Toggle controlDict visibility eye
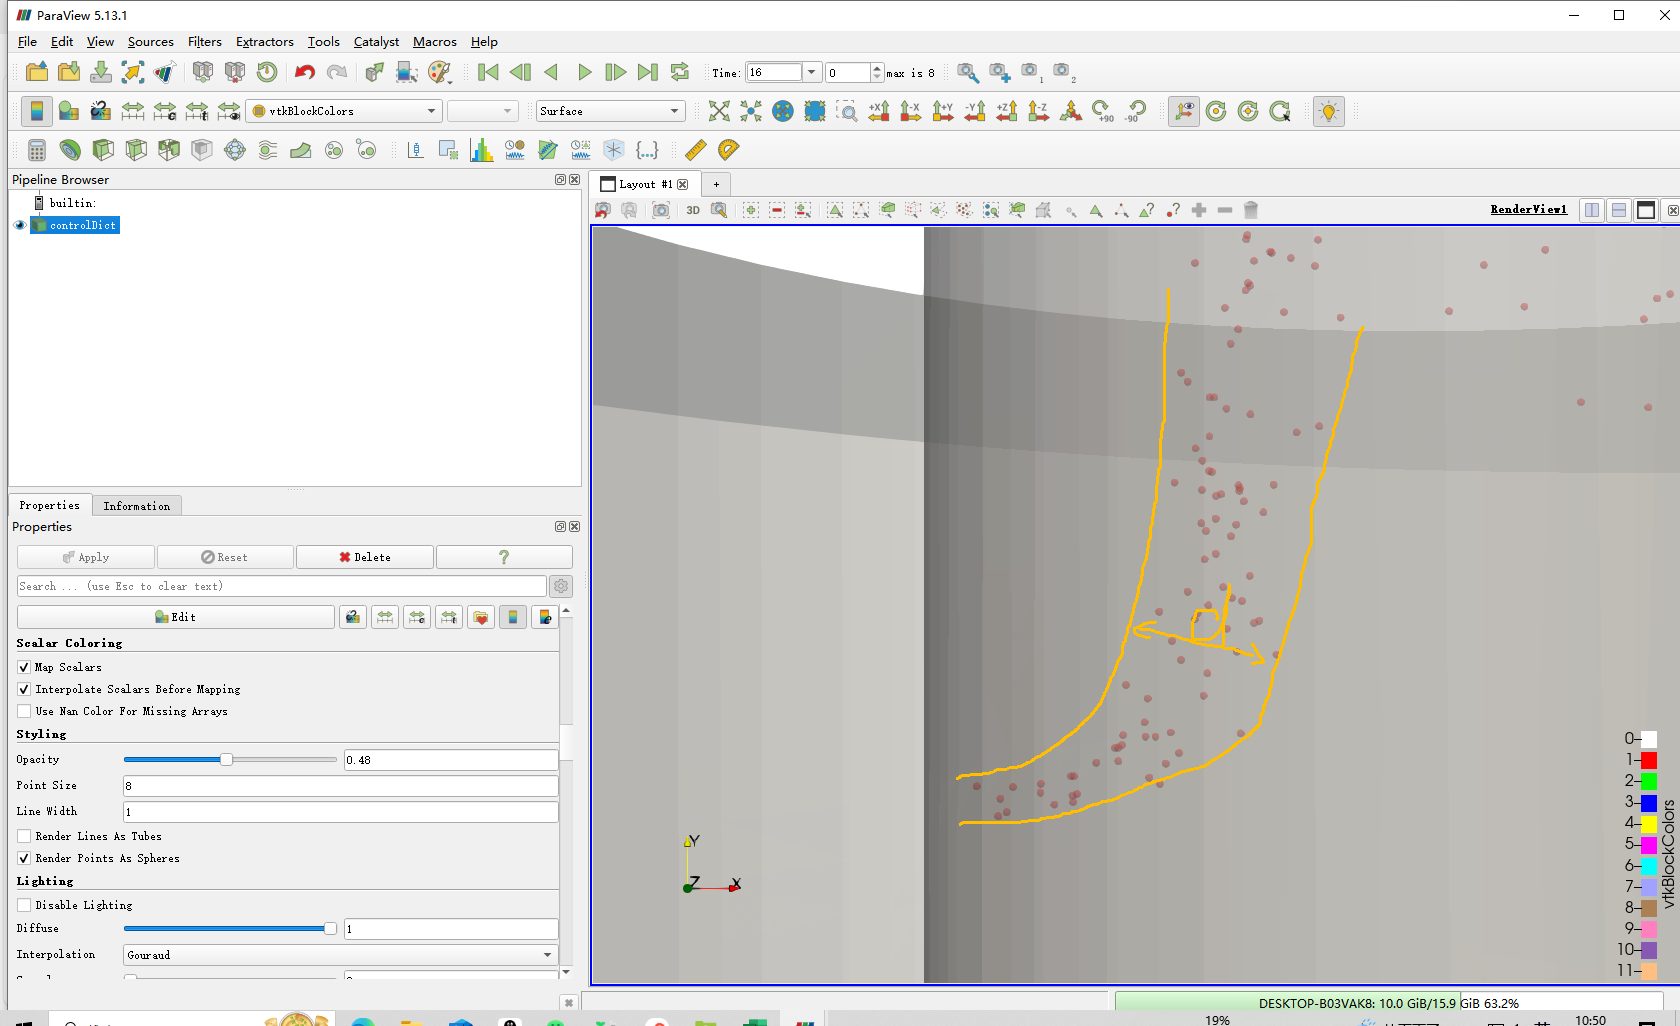This screenshot has height=1026, width=1680. click(19, 225)
